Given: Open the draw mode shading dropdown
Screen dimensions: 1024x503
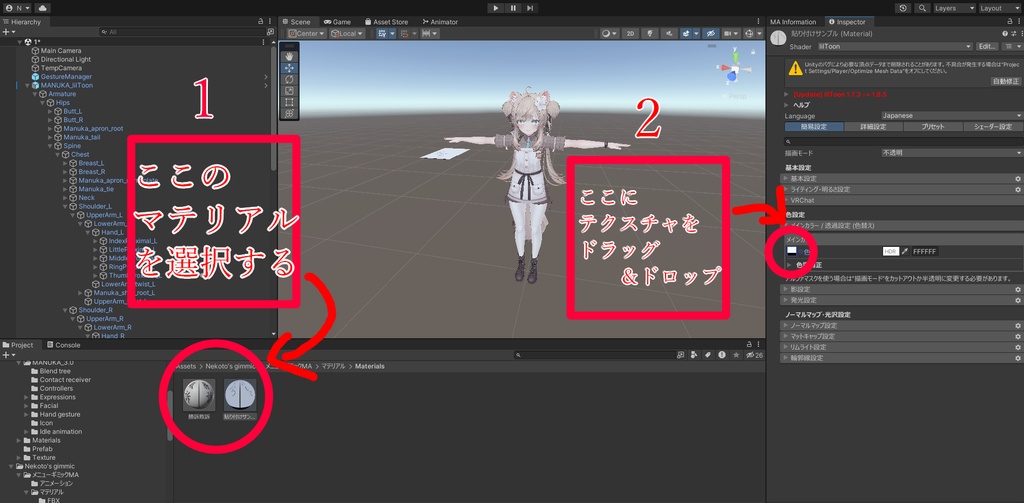Looking at the screenshot, I should 609,33.
